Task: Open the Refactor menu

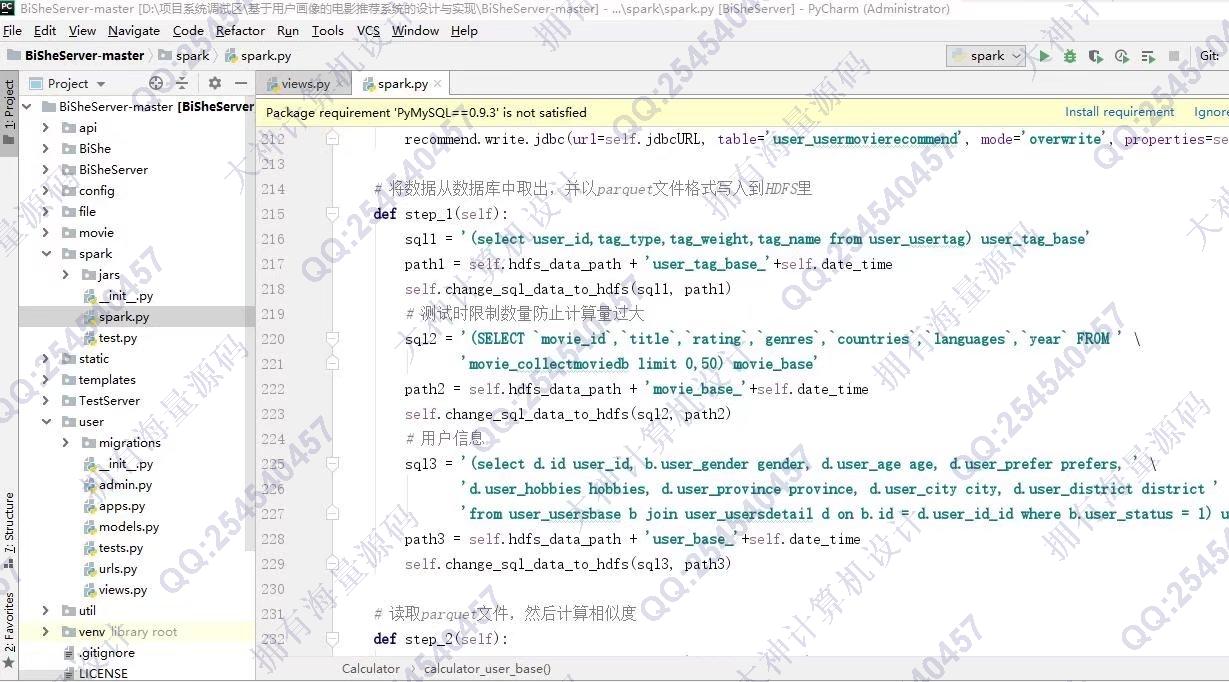Action: [240, 31]
